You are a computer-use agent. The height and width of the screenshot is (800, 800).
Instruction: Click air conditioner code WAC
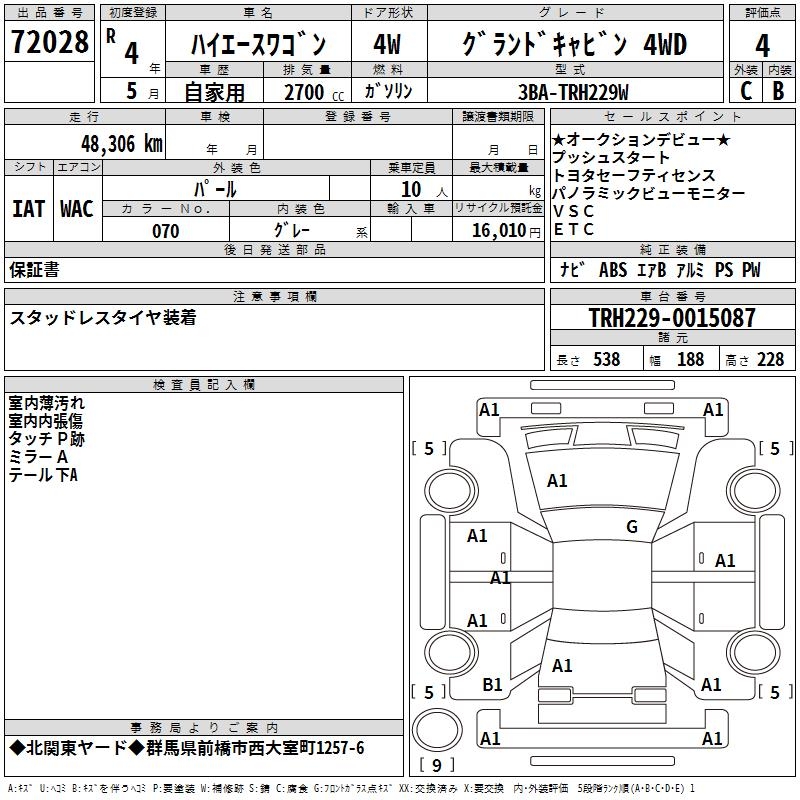77,209
